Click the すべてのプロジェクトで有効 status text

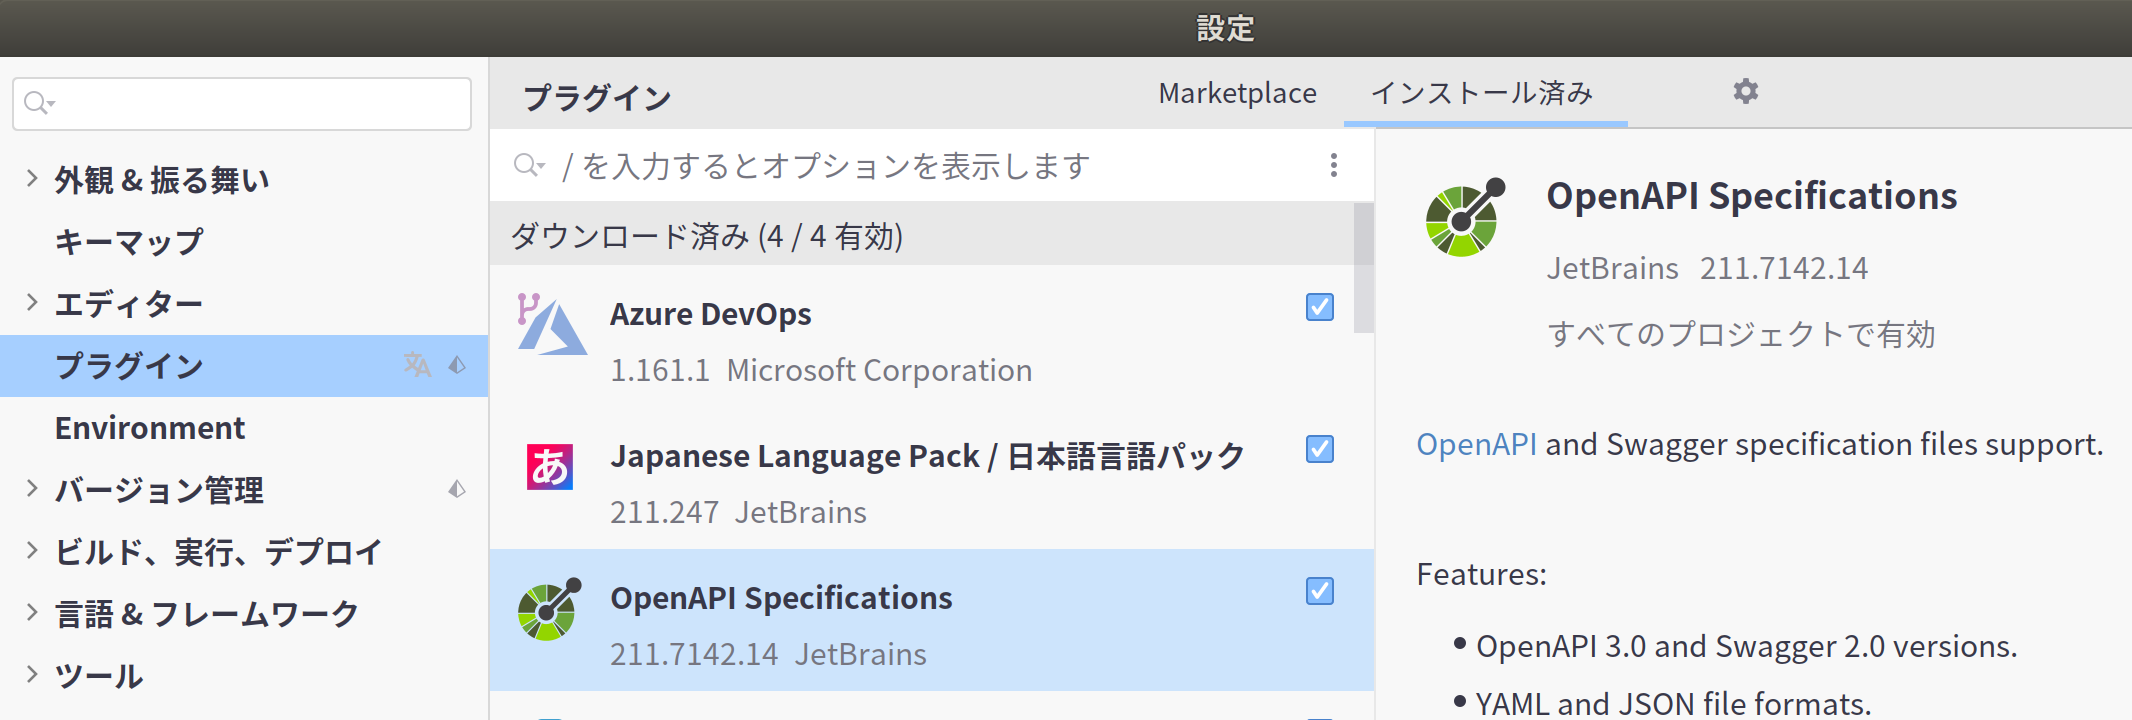[1741, 334]
